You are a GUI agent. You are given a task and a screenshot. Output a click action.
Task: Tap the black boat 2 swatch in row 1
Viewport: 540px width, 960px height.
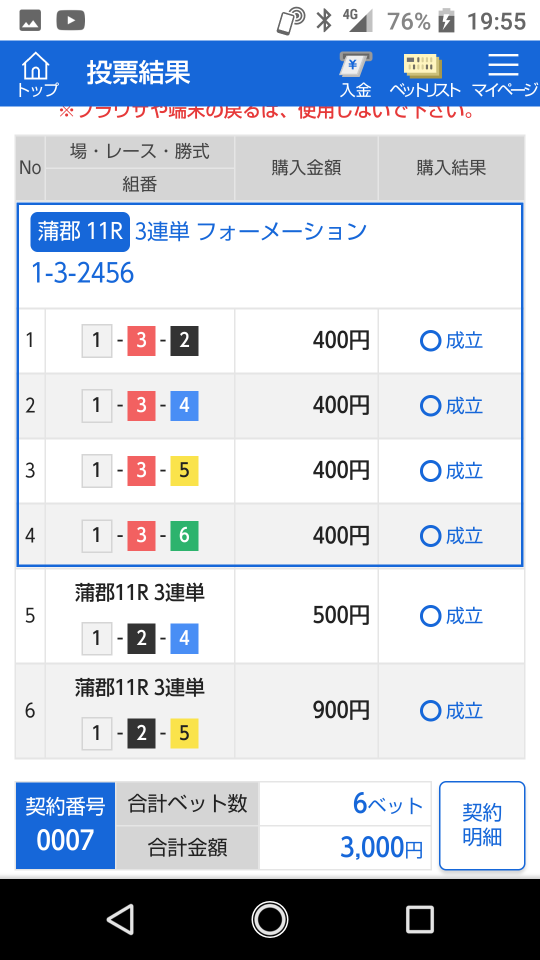click(184, 341)
